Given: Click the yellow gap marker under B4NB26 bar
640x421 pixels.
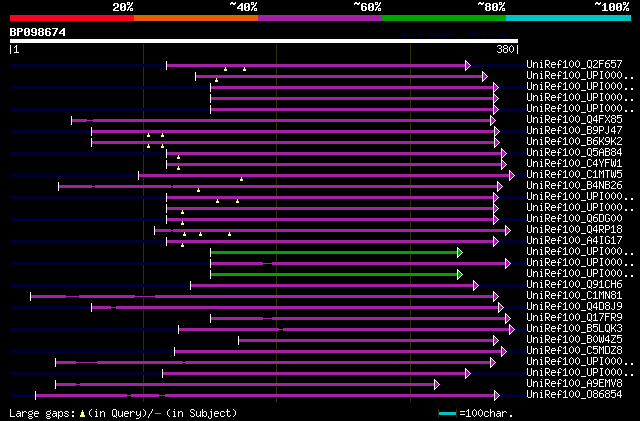Looking at the screenshot, I should (198, 190).
